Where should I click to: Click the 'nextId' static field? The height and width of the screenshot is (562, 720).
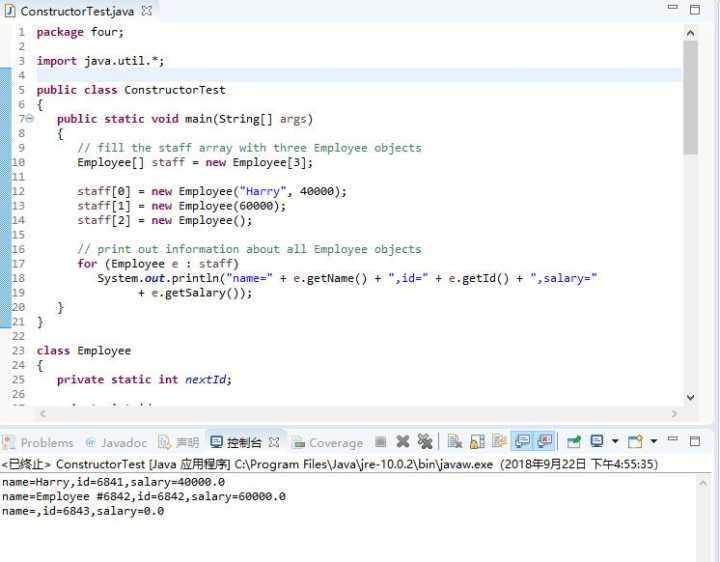click(205, 380)
